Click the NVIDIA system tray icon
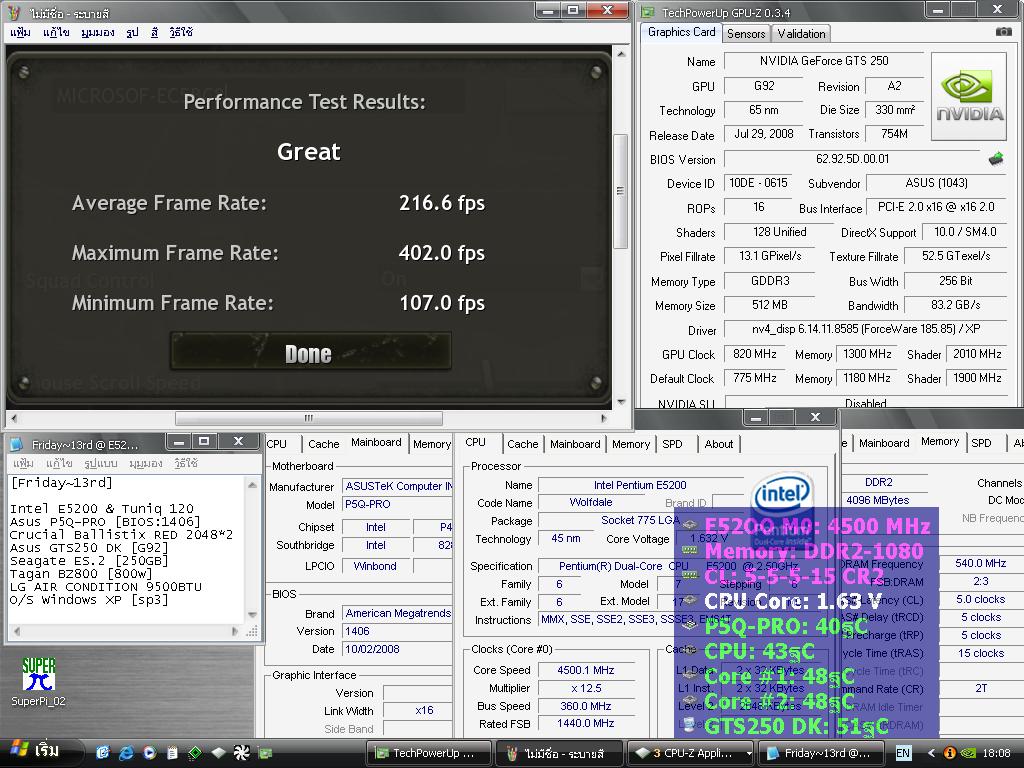 click(x=968, y=753)
